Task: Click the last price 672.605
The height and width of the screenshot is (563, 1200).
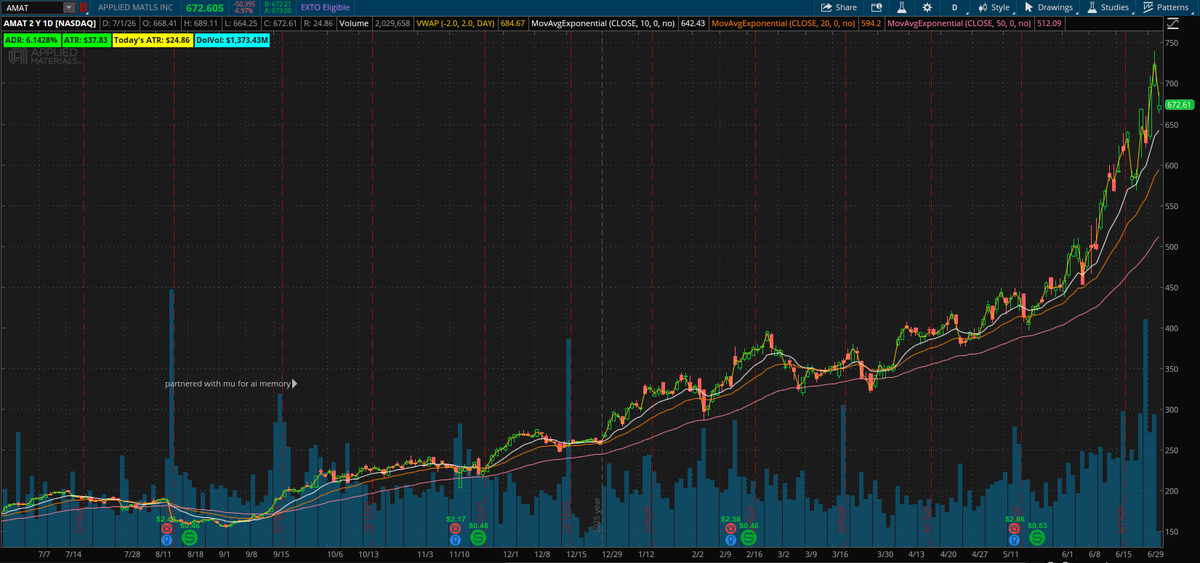Action: pyautogui.click(x=205, y=7)
